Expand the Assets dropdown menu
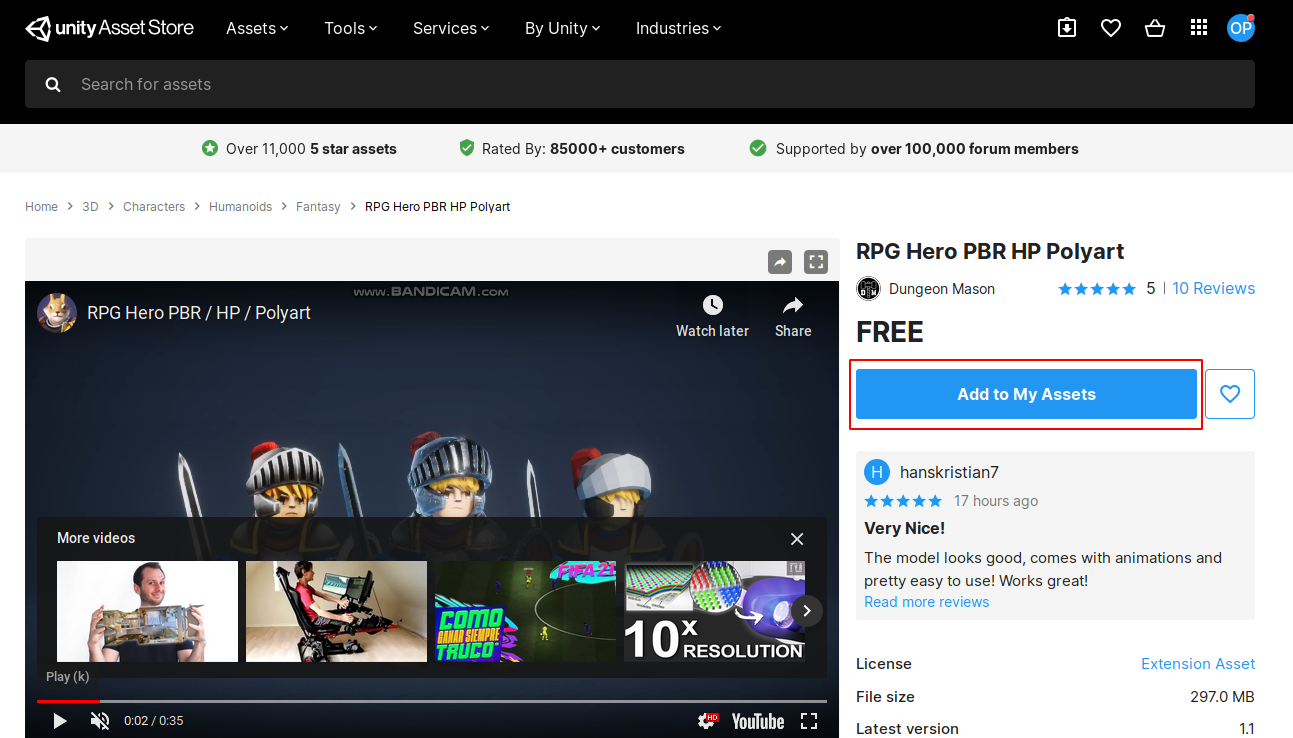This screenshot has width=1293, height=738. tap(257, 28)
